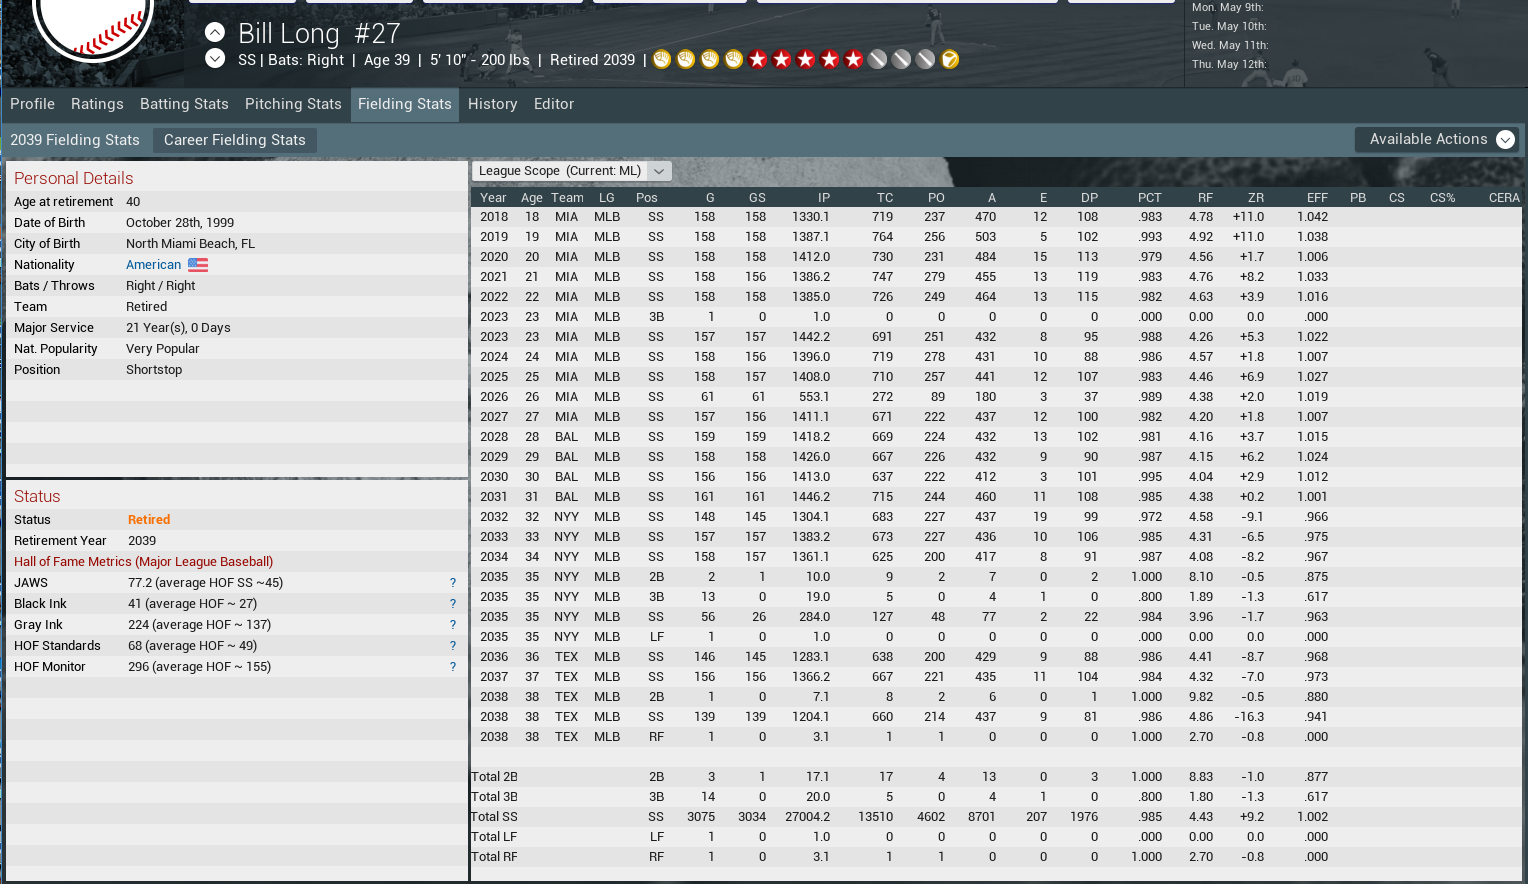
Task: Switch to the History tab
Action: 492,104
